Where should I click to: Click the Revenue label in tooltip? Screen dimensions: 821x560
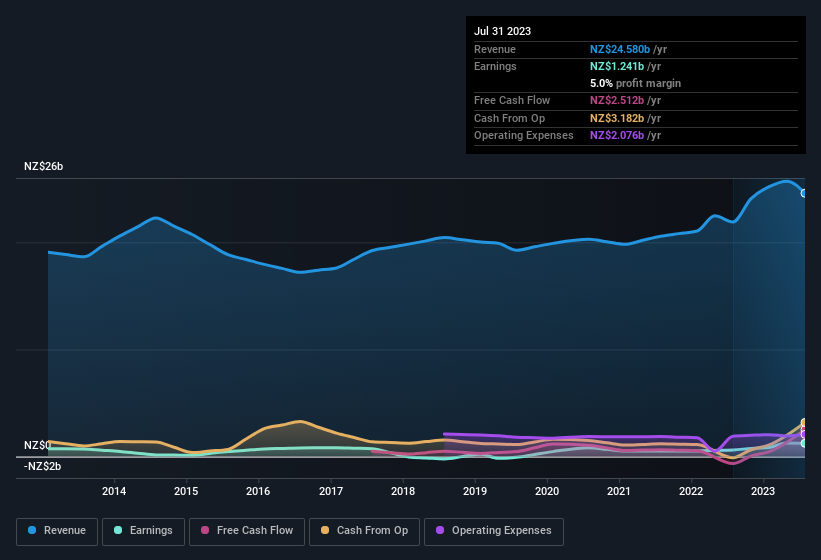tap(495, 49)
